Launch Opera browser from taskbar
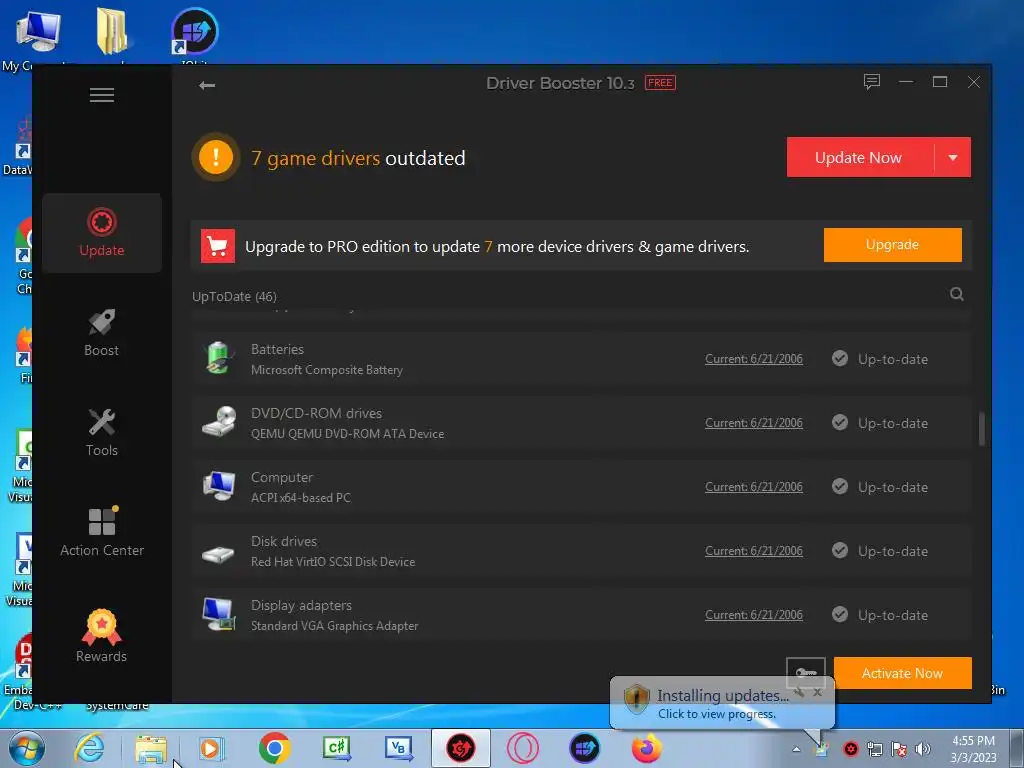This screenshot has width=1024, height=768. pos(523,748)
